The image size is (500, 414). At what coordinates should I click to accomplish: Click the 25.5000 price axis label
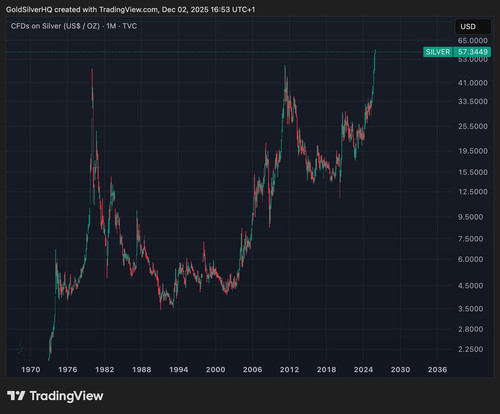pyautogui.click(x=473, y=126)
